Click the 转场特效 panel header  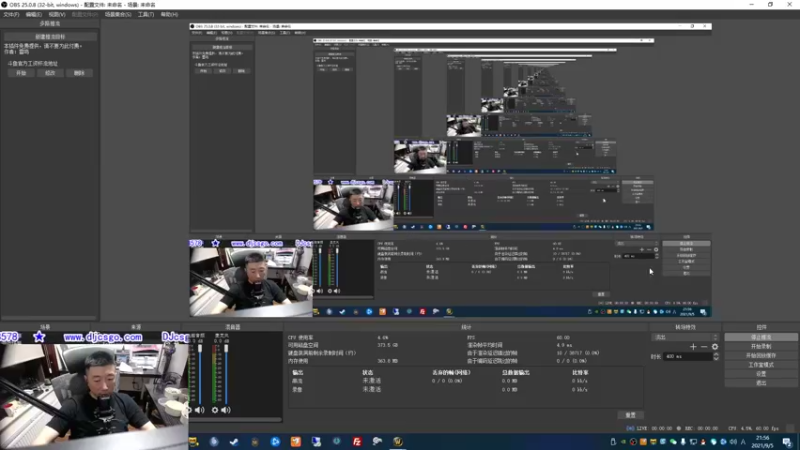[685, 327]
